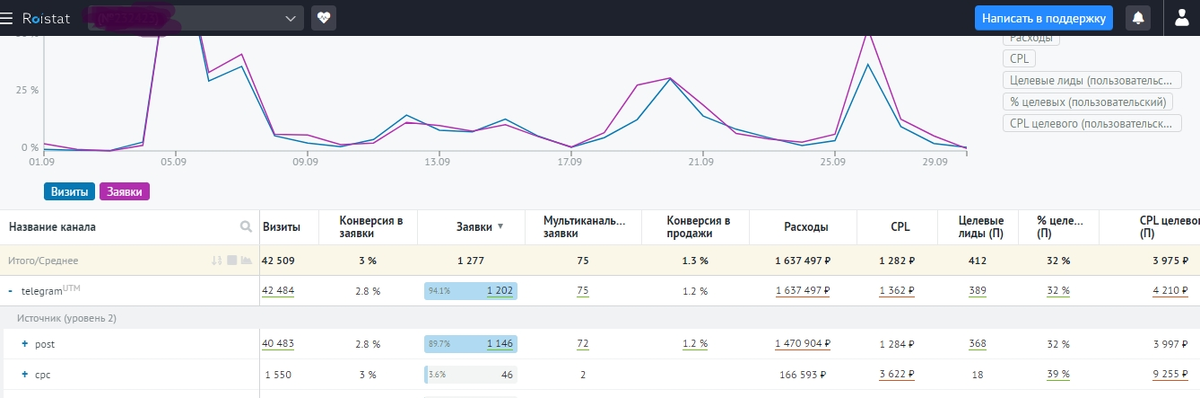The width and height of the screenshot is (1200, 398).
Task: Toggle the Визиты chart series
Action: point(69,191)
